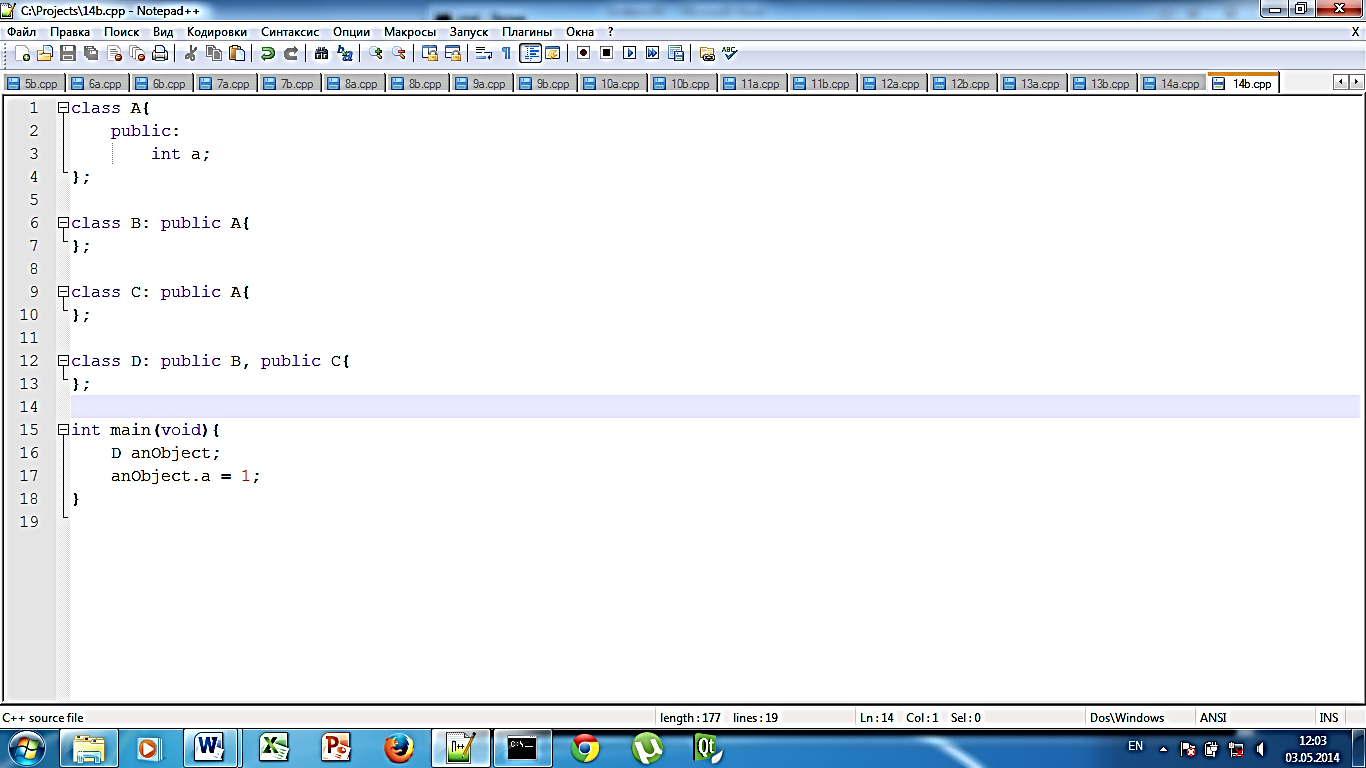Click the Save All toolbar icon
1366x768 pixels.
[x=91, y=53]
